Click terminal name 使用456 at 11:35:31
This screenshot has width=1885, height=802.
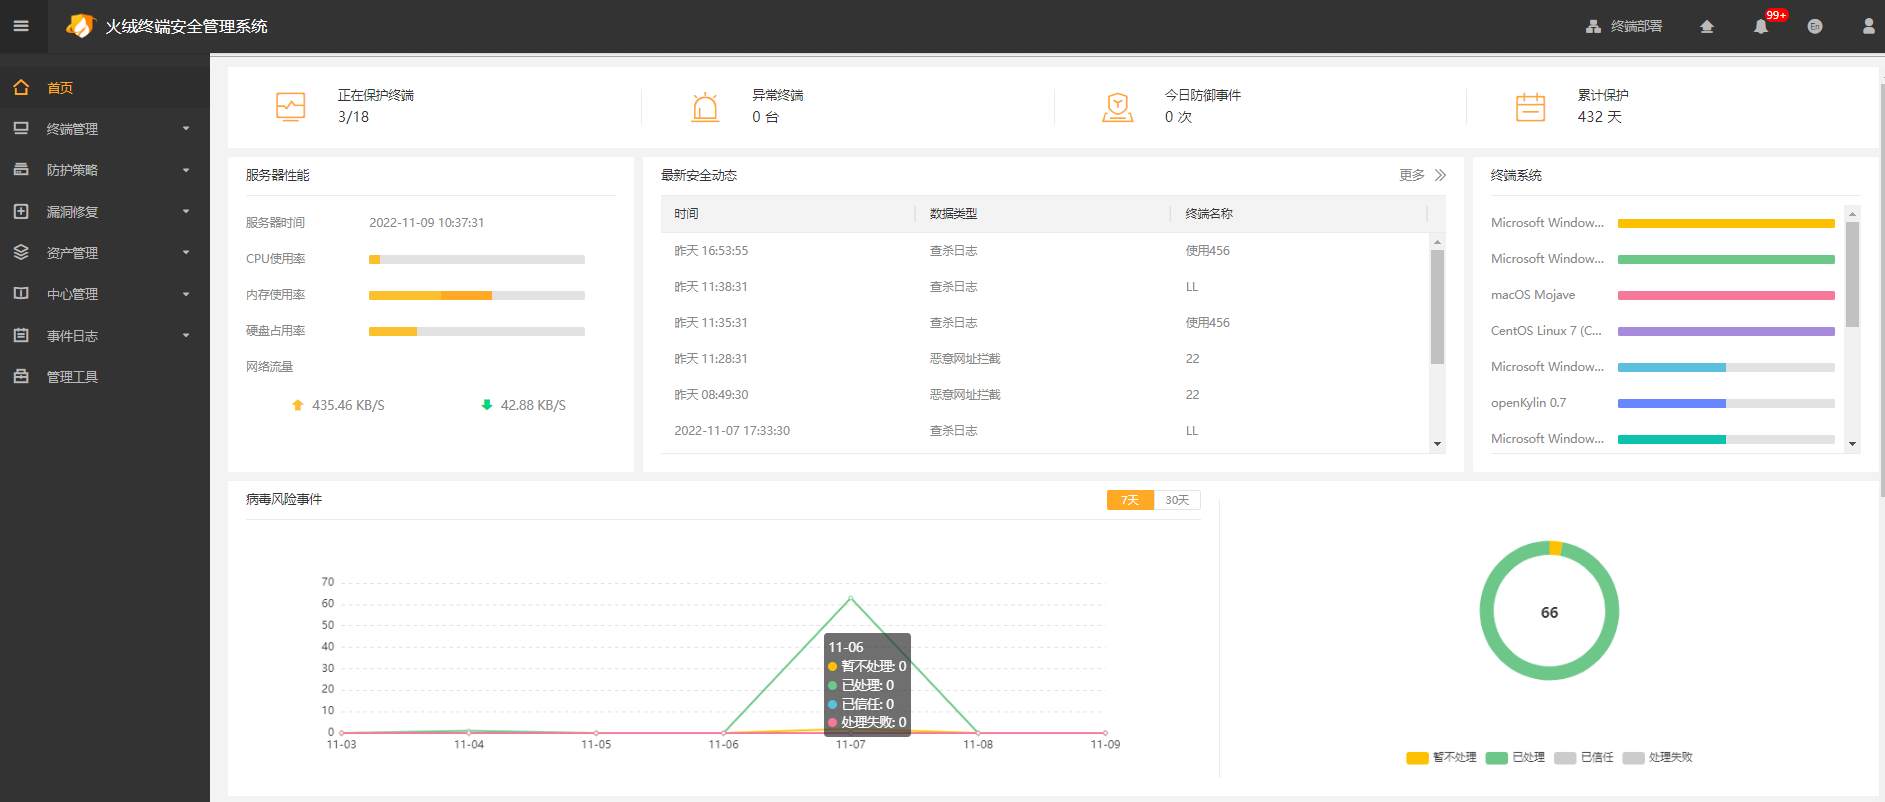(1207, 323)
